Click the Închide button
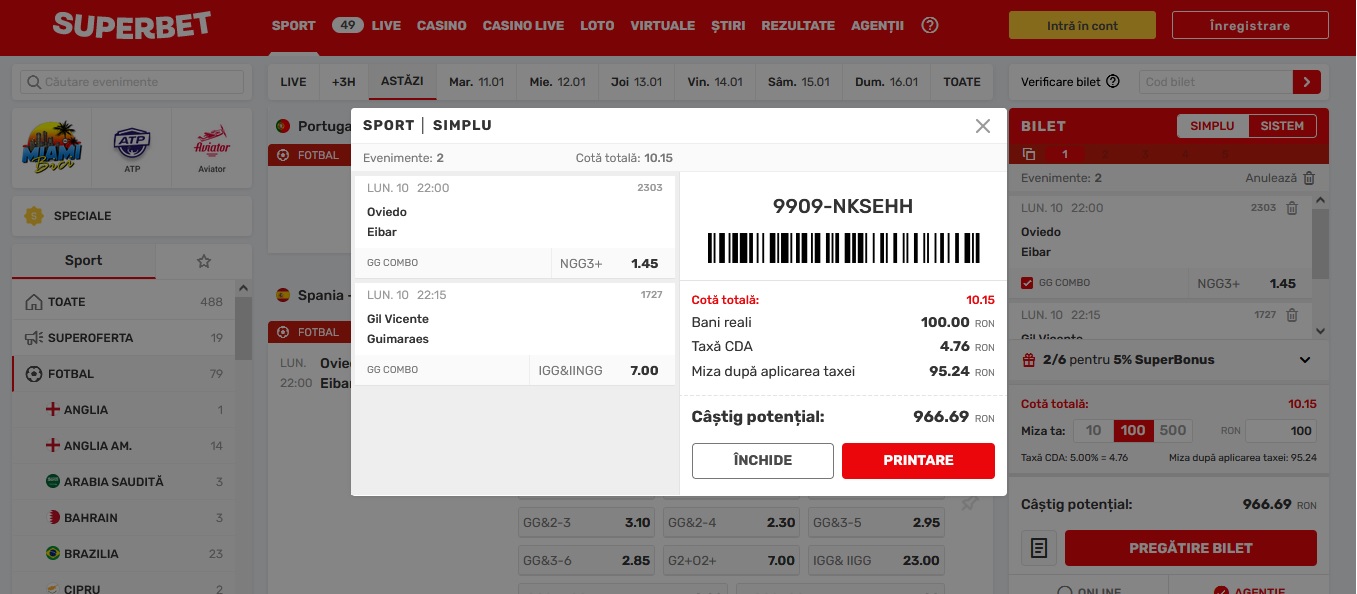 click(x=763, y=461)
